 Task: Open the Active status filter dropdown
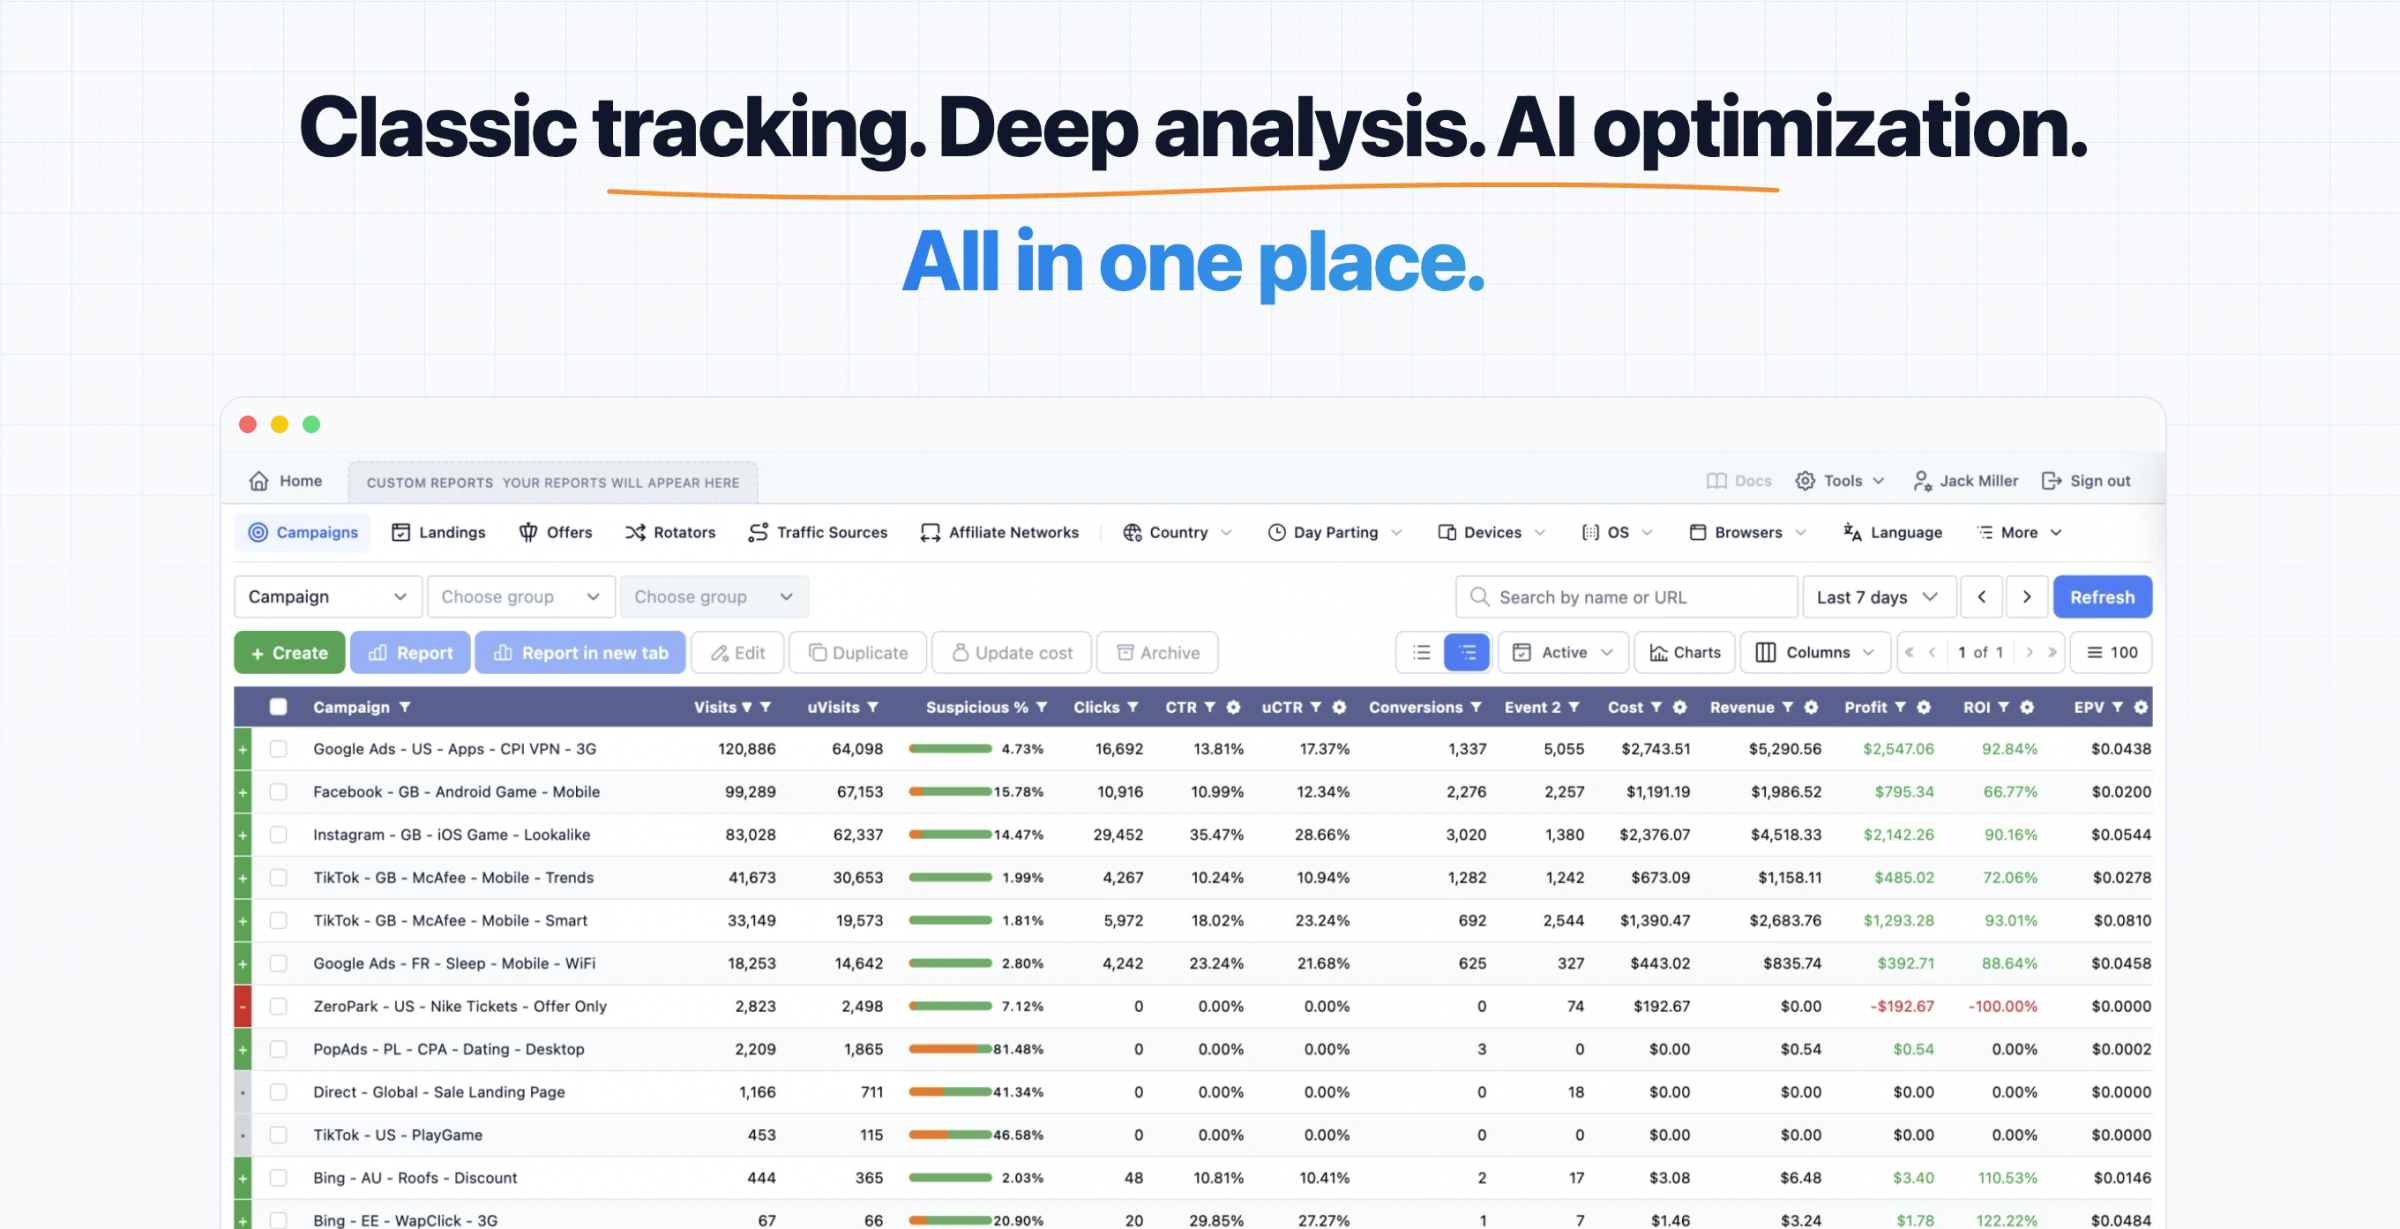pos(1564,652)
